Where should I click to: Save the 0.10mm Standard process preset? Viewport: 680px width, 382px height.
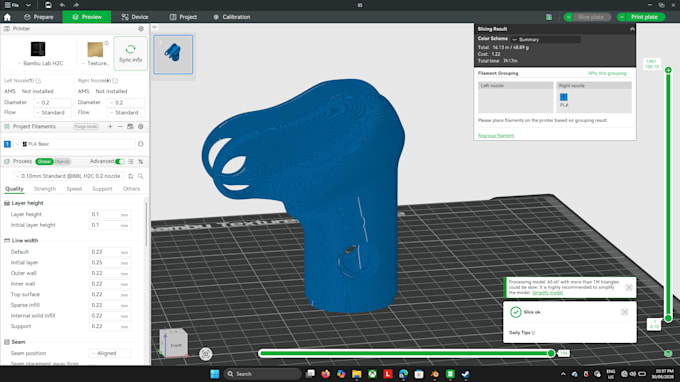click(131, 176)
